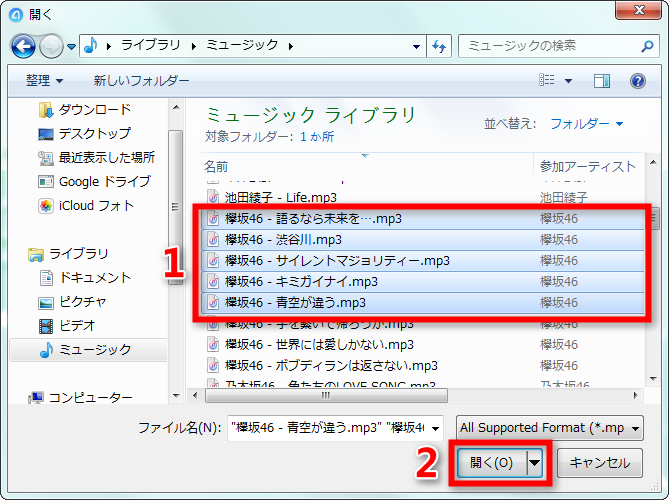Click the 1 か所 link

click(x=317, y=137)
